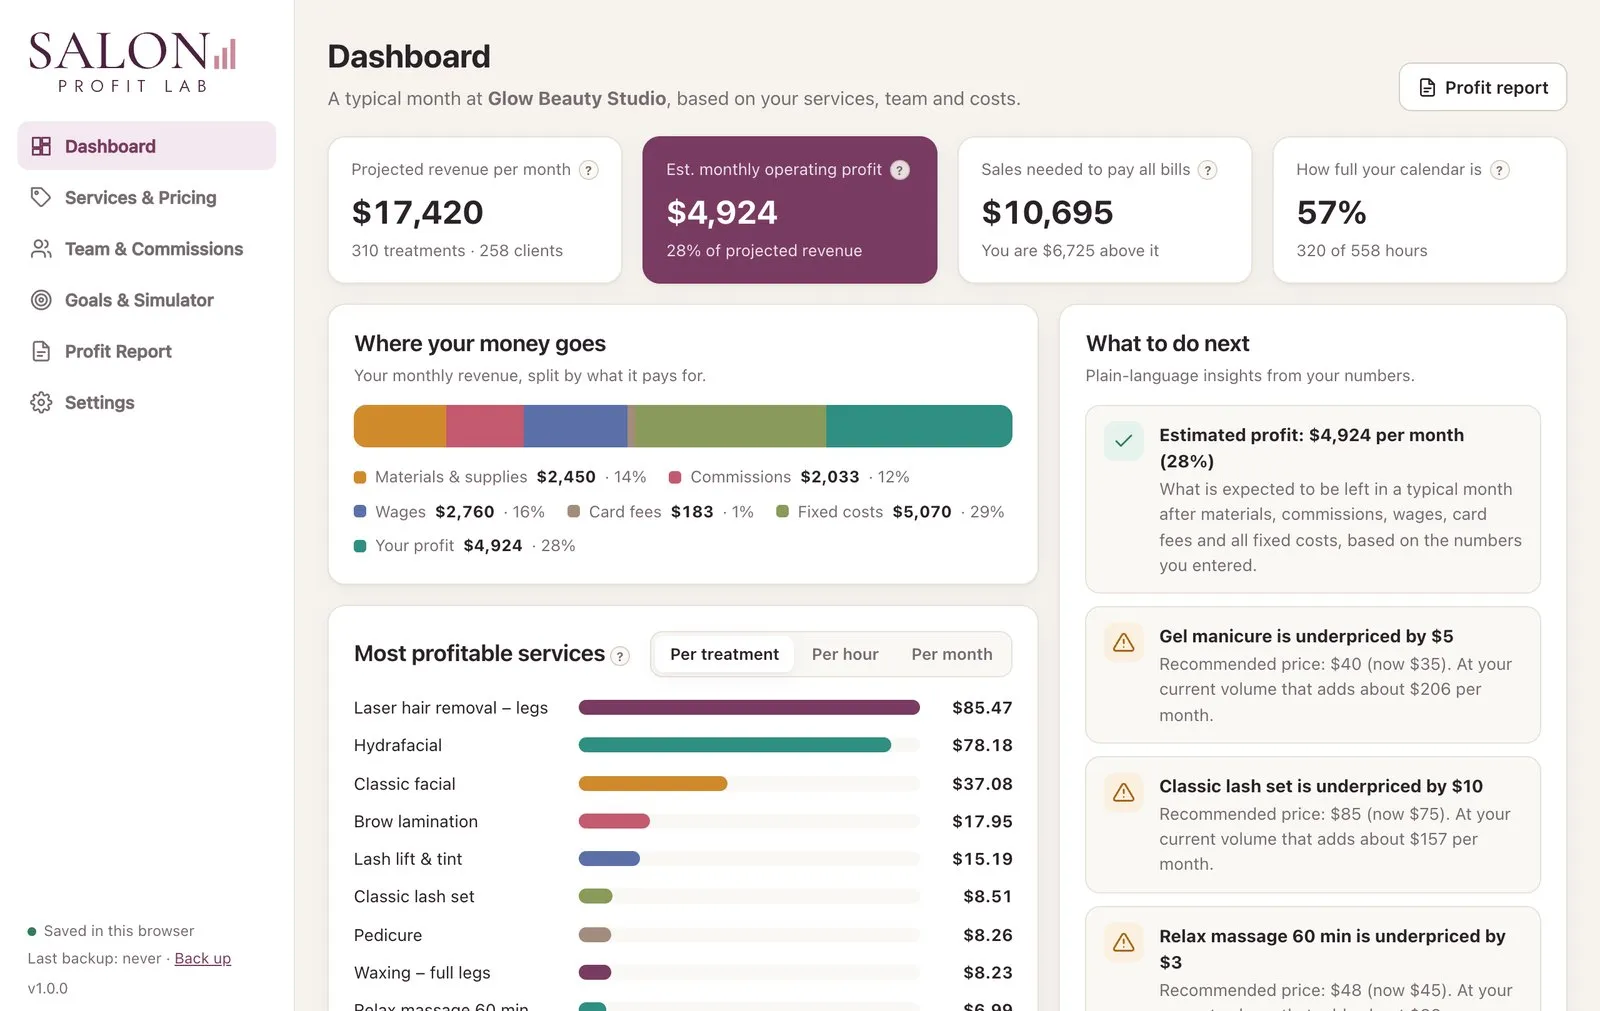Click help icon beside Sales needed to pay all bills
Screen dimensions: 1600x1011
[1208, 170]
